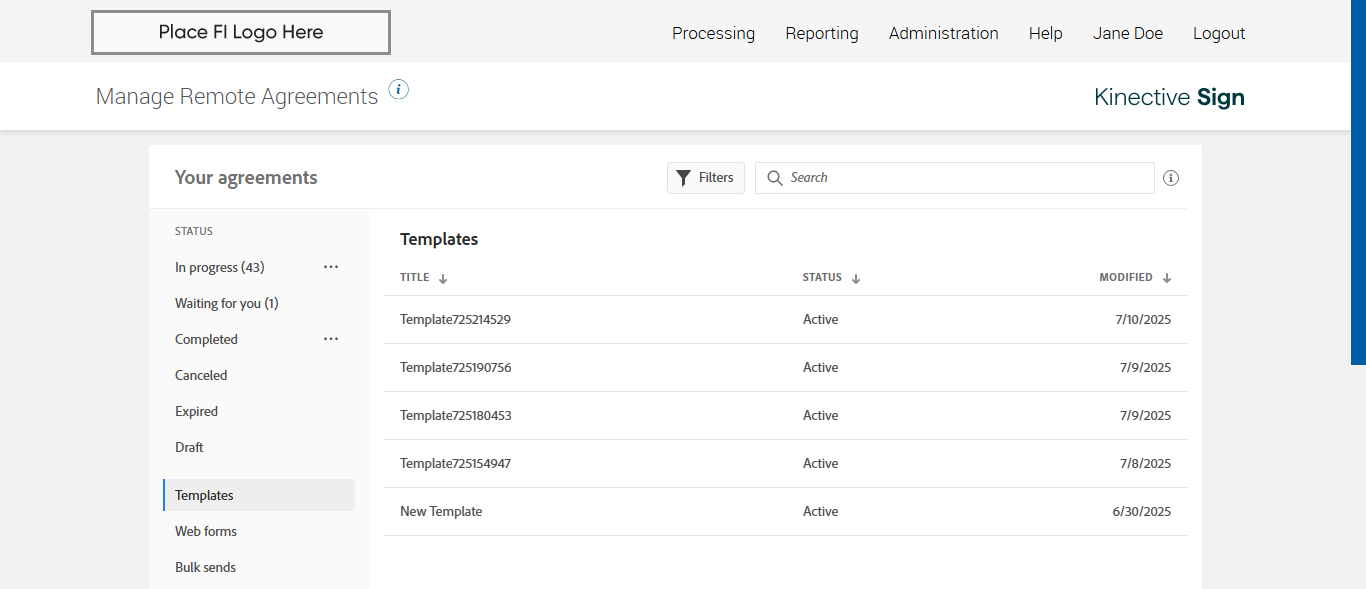The height and width of the screenshot is (589, 1366).
Task: Open the Filters button
Action: (706, 178)
